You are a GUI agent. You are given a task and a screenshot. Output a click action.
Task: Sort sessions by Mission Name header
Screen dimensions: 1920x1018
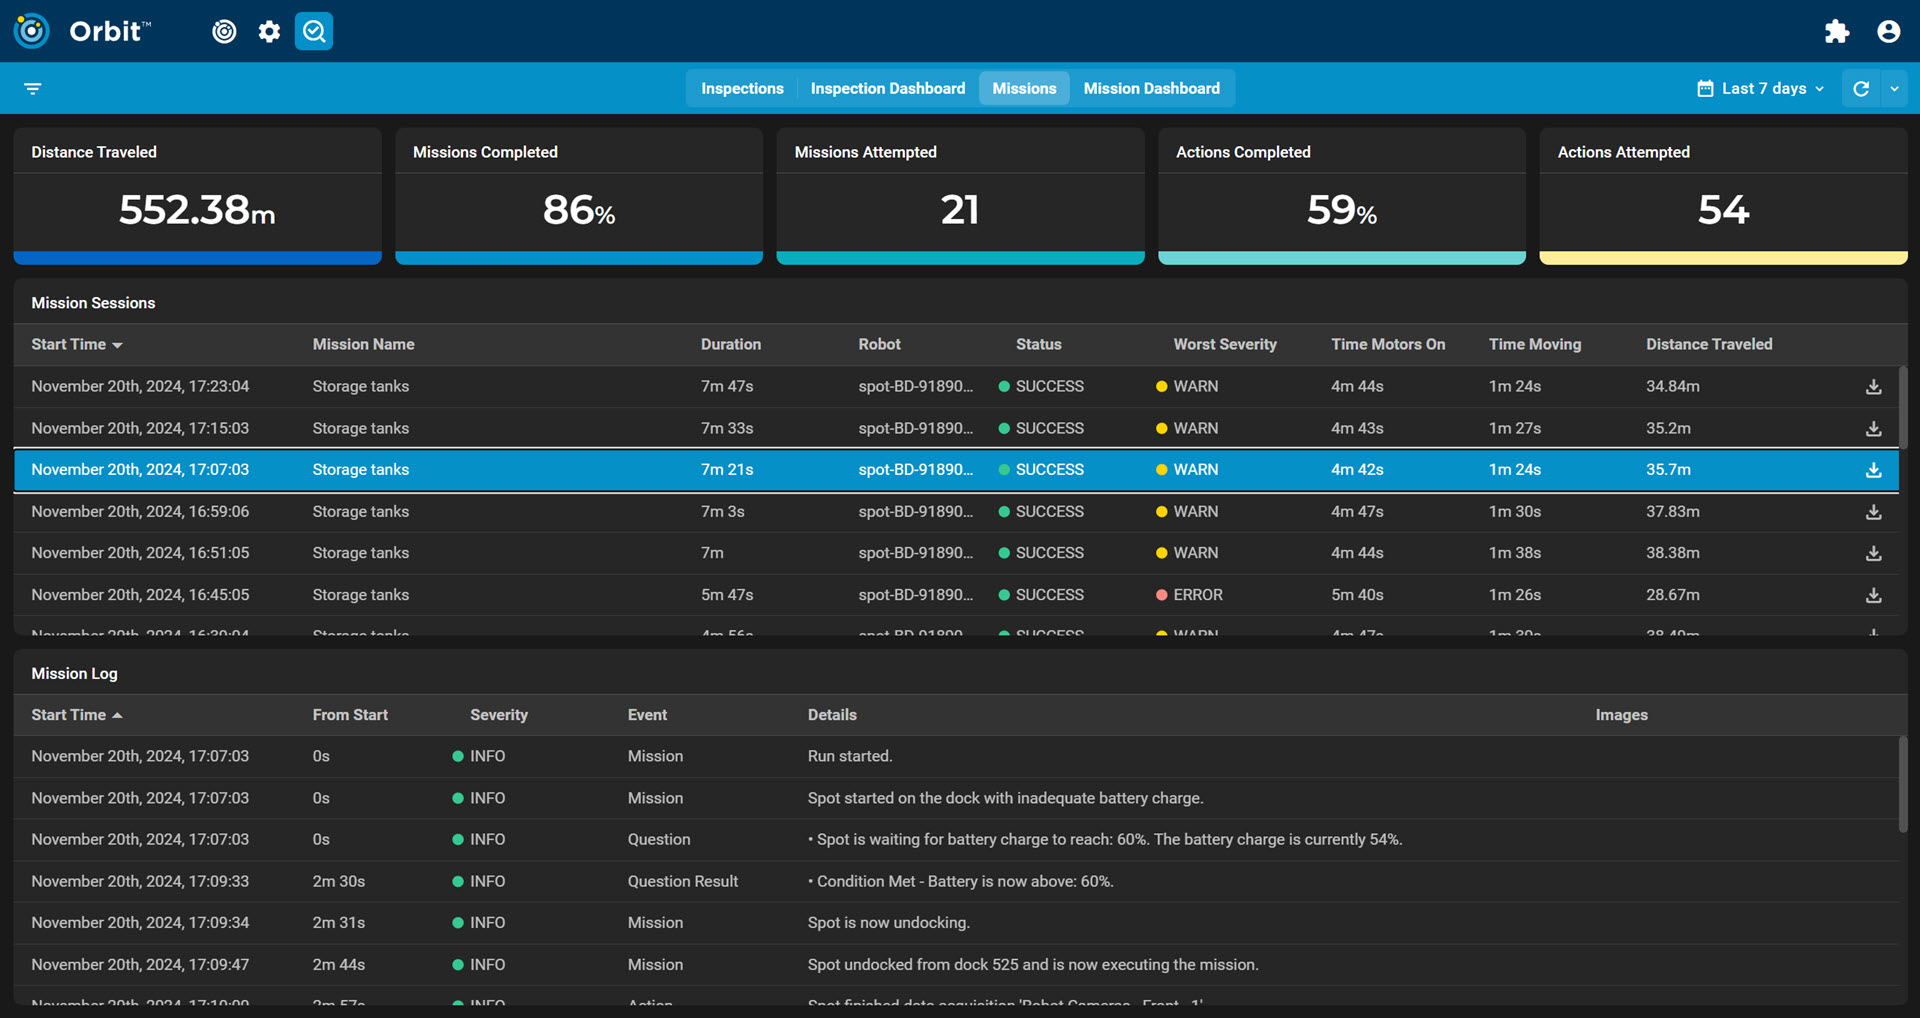coord(363,344)
